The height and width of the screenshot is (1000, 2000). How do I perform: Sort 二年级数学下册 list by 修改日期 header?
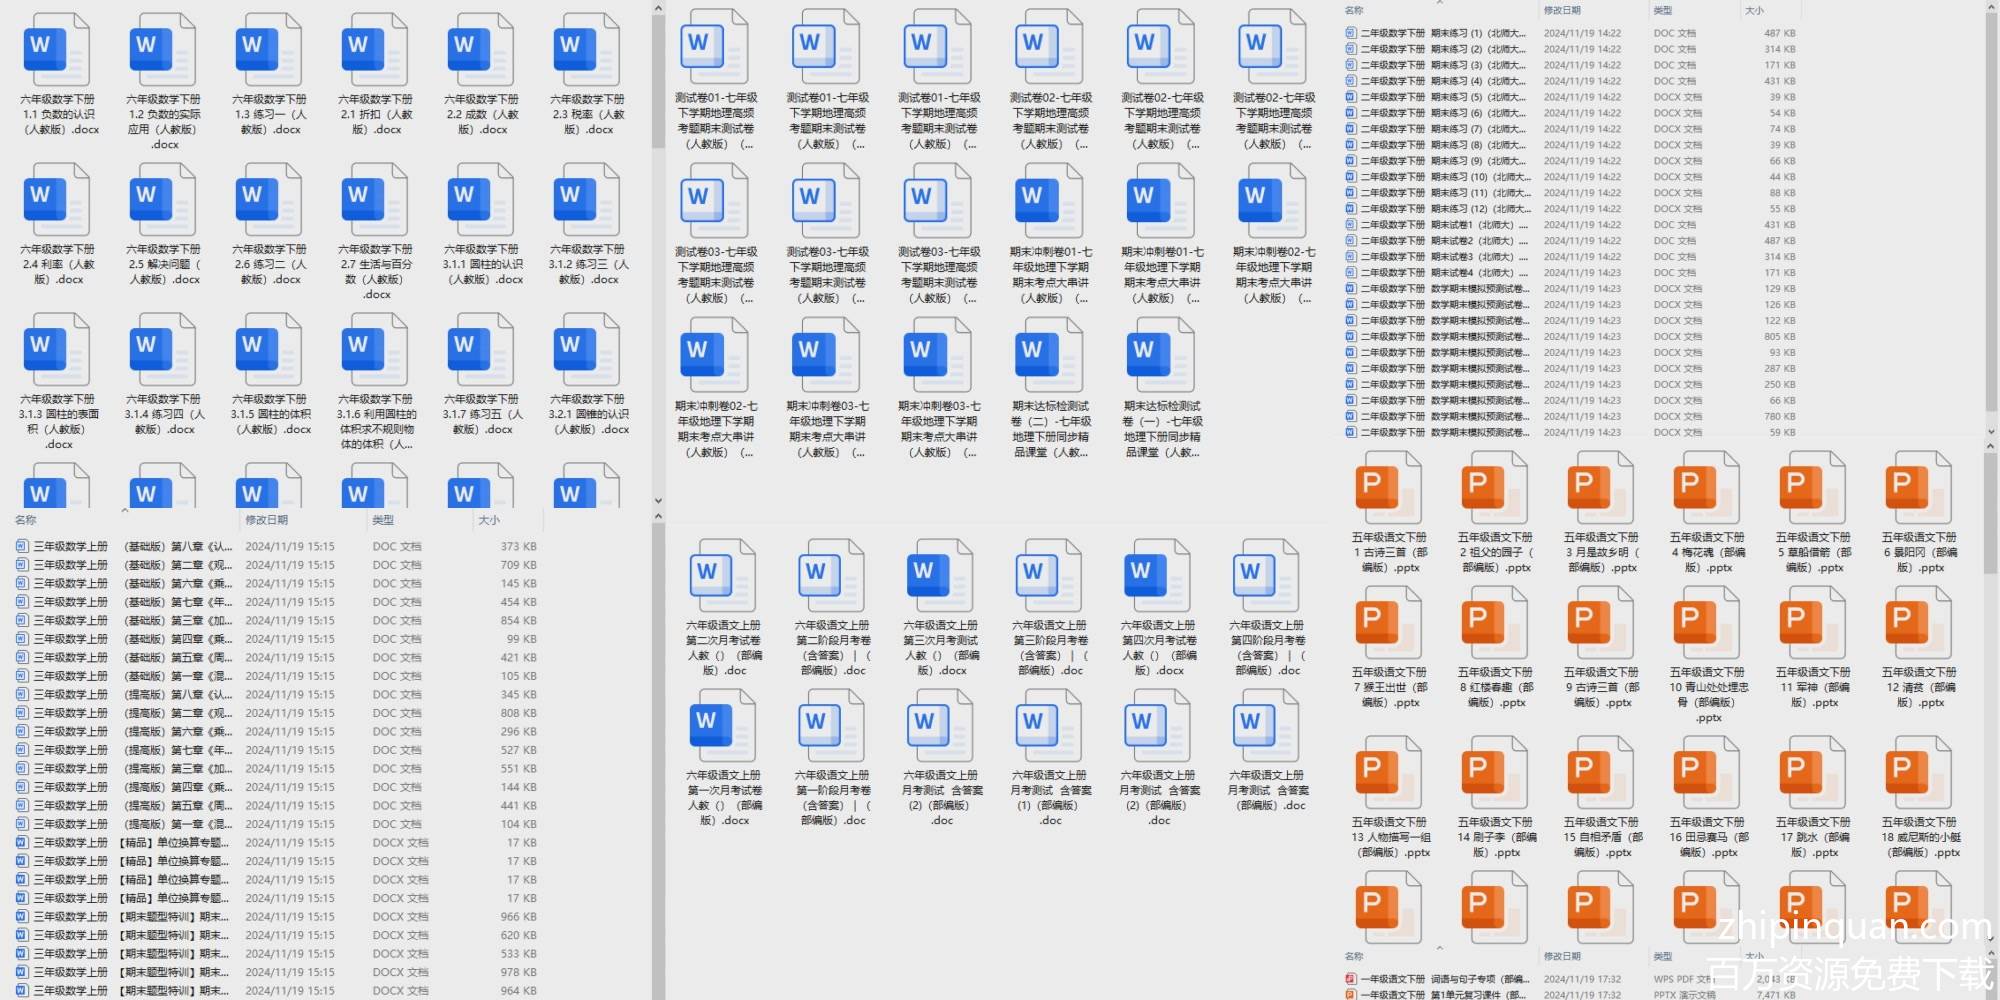pos(1562,10)
